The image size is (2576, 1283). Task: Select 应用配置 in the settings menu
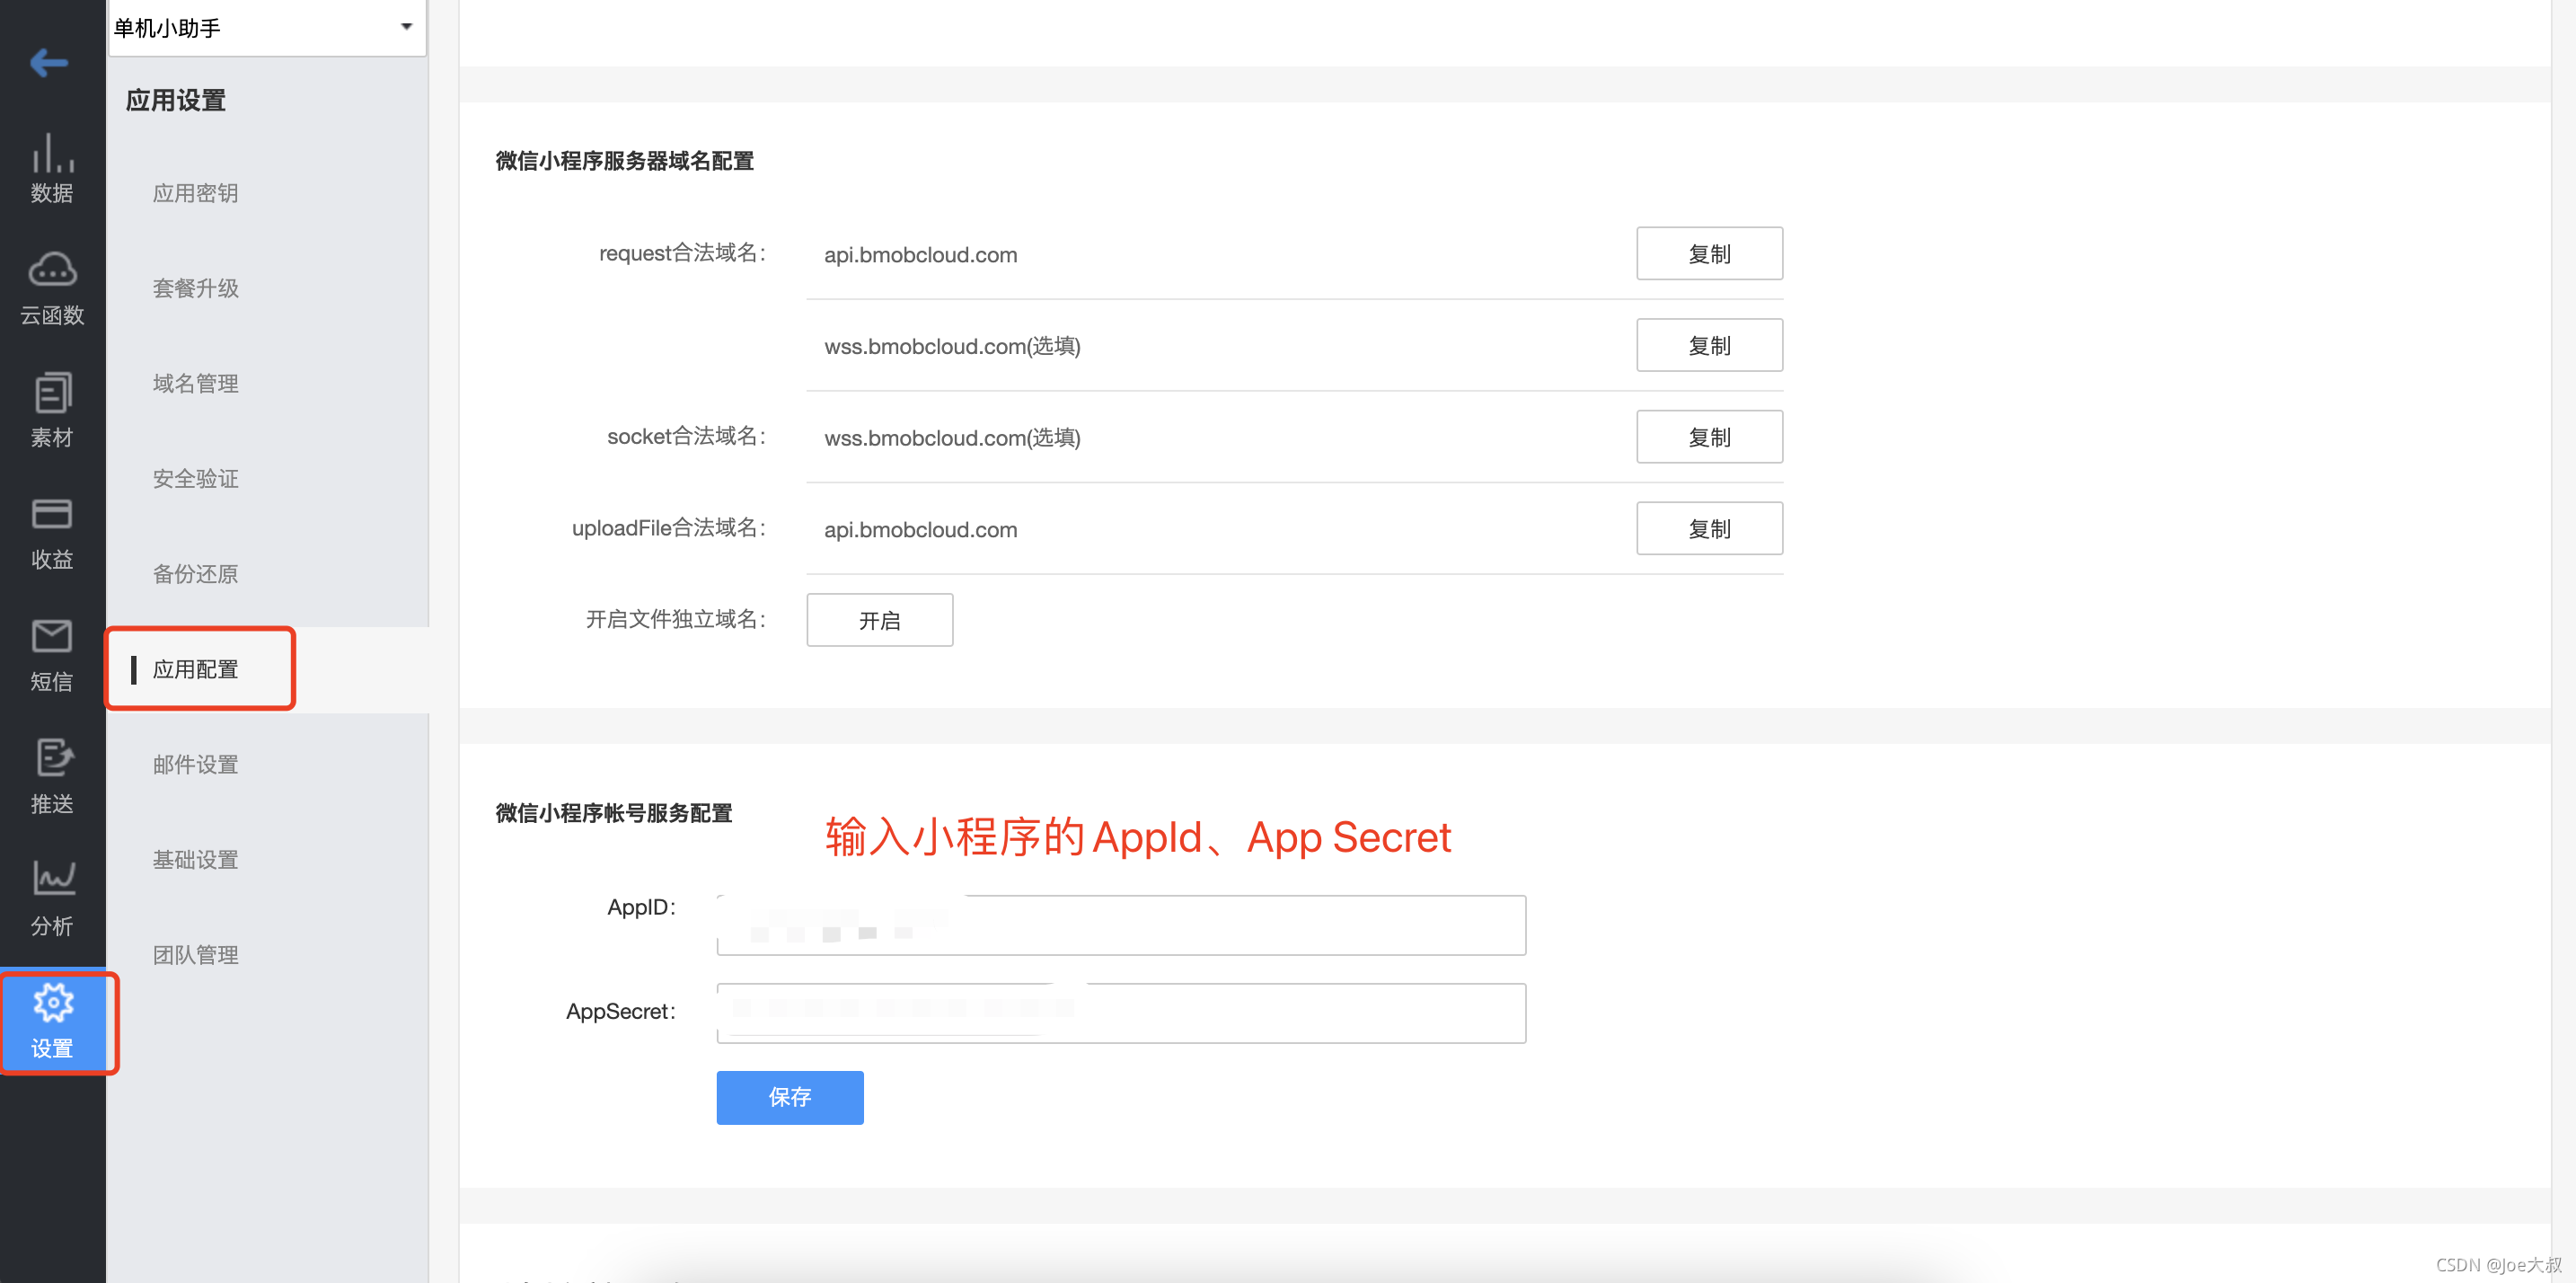pyautogui.click(x=195, y=669)
